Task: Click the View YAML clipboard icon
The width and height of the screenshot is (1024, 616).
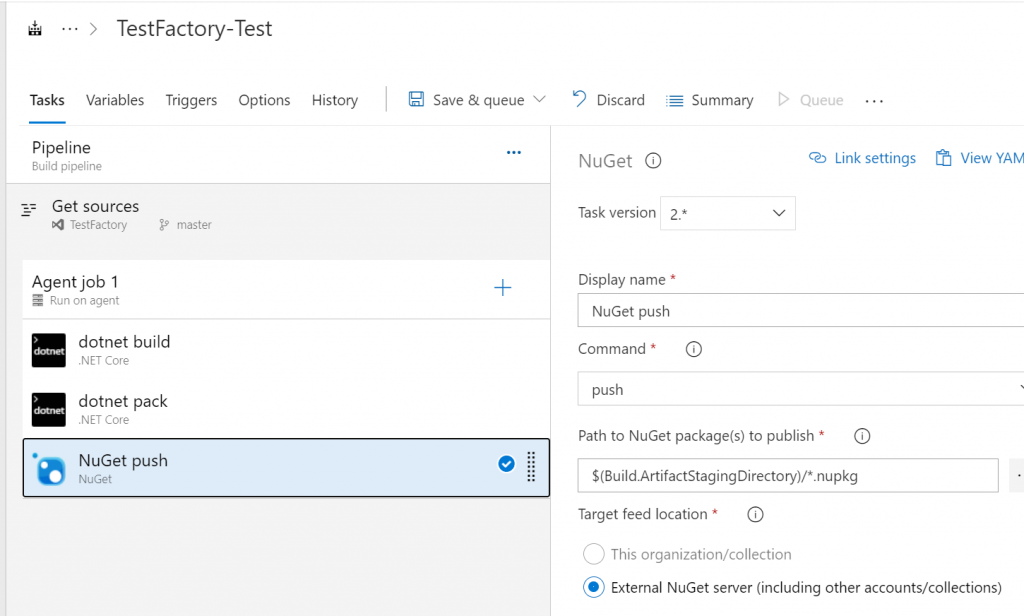Action: pyautogui.click(x=943, y=158)
